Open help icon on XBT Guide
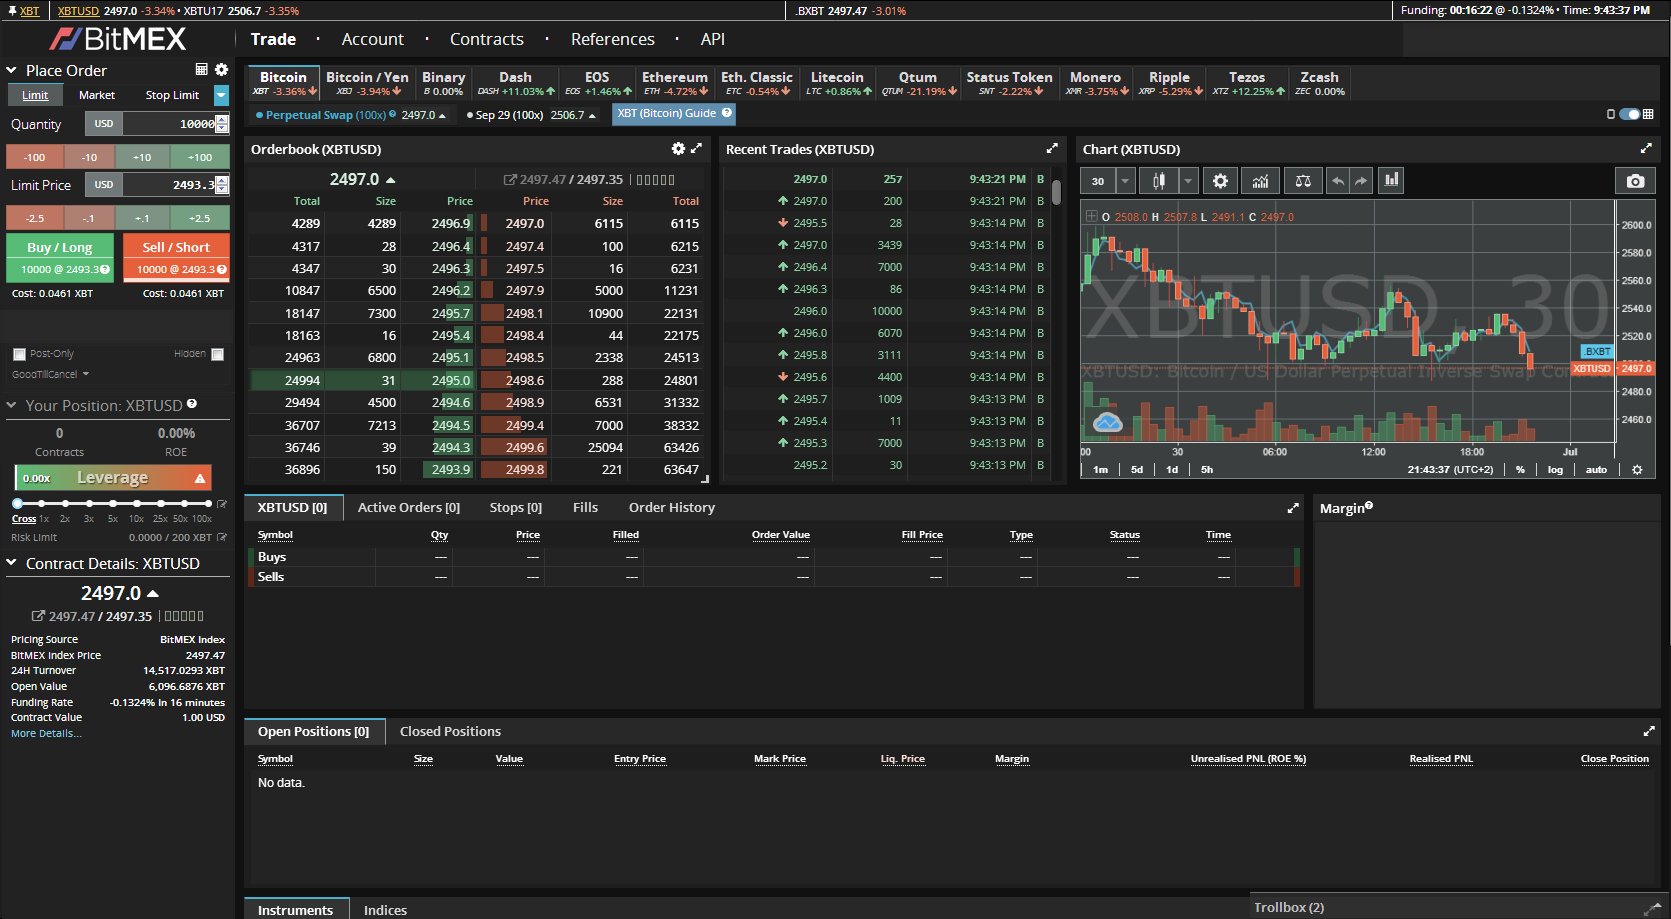The image size is (1671, 919). (x=727, y=113)
